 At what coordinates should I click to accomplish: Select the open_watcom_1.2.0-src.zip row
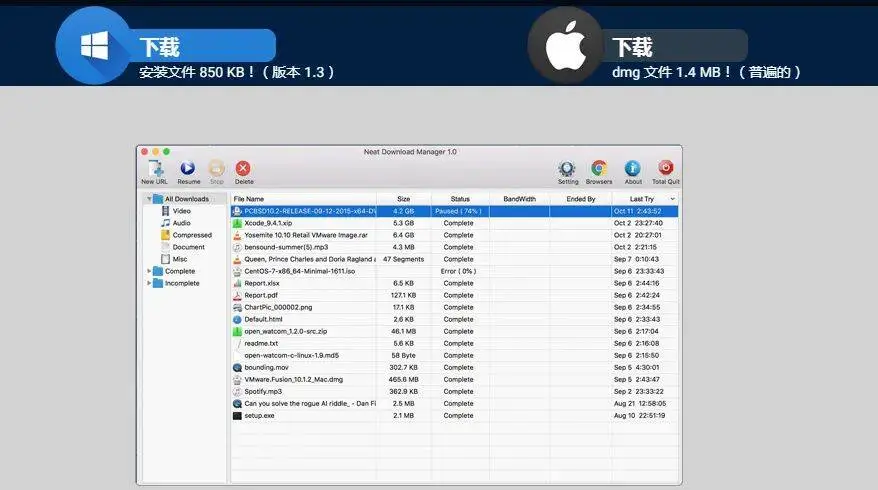pos(454,332)
